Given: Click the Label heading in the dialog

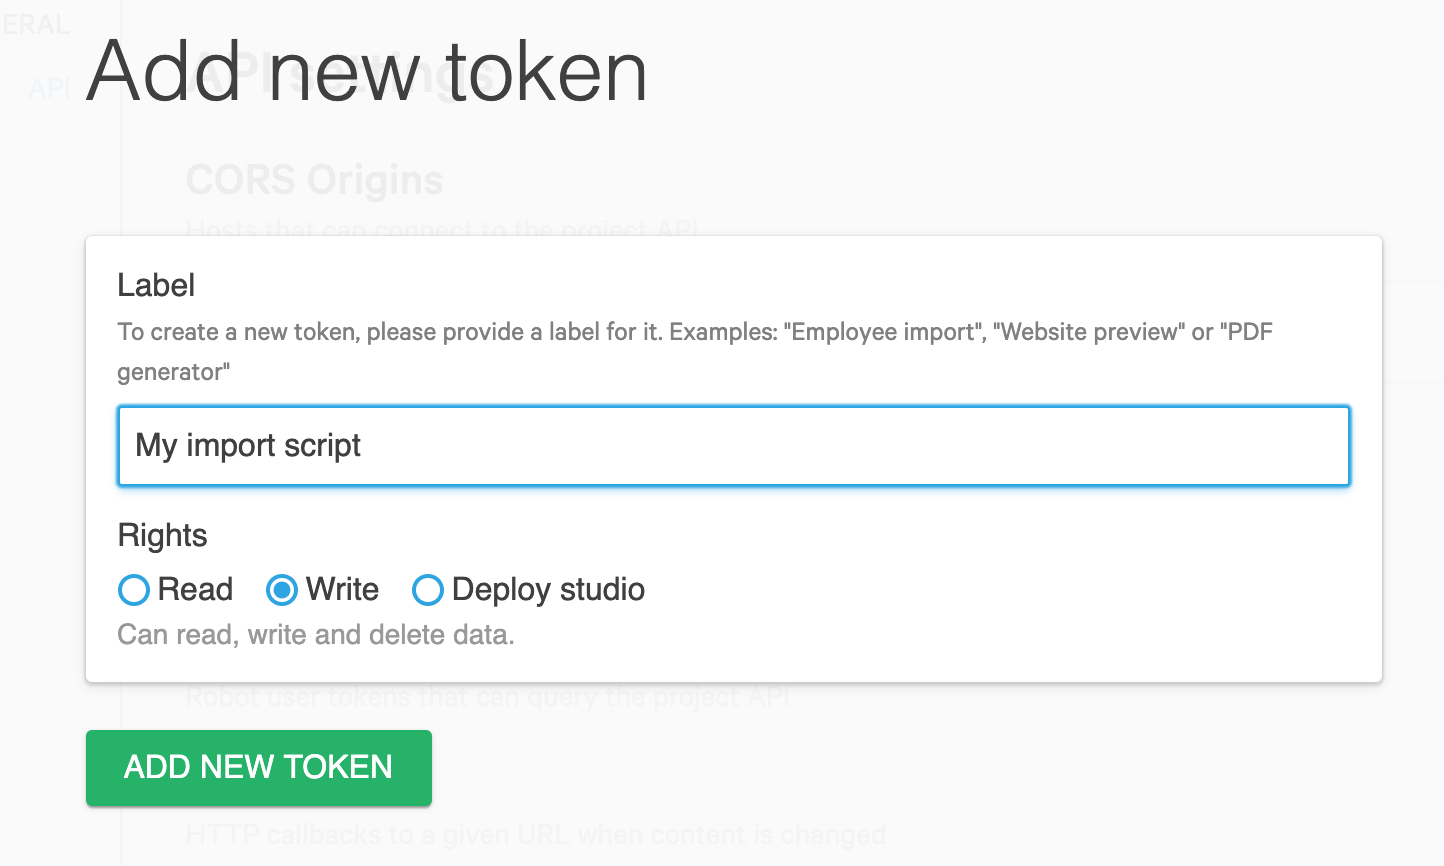Looking at the screenshot, I should tap(156, 286).
